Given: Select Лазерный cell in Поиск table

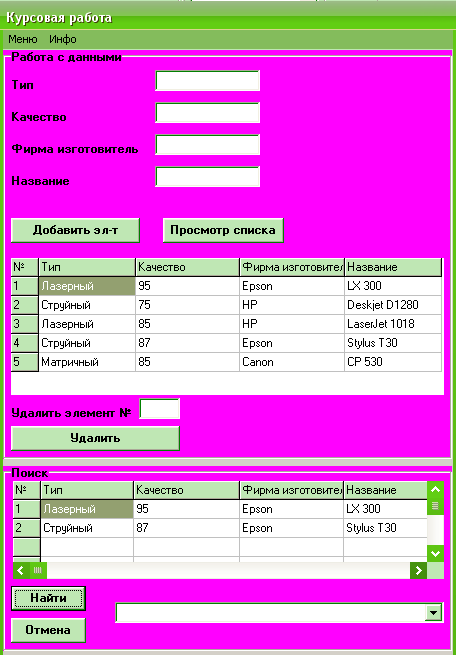Looking at the screenshot, I should pos(87,509).
